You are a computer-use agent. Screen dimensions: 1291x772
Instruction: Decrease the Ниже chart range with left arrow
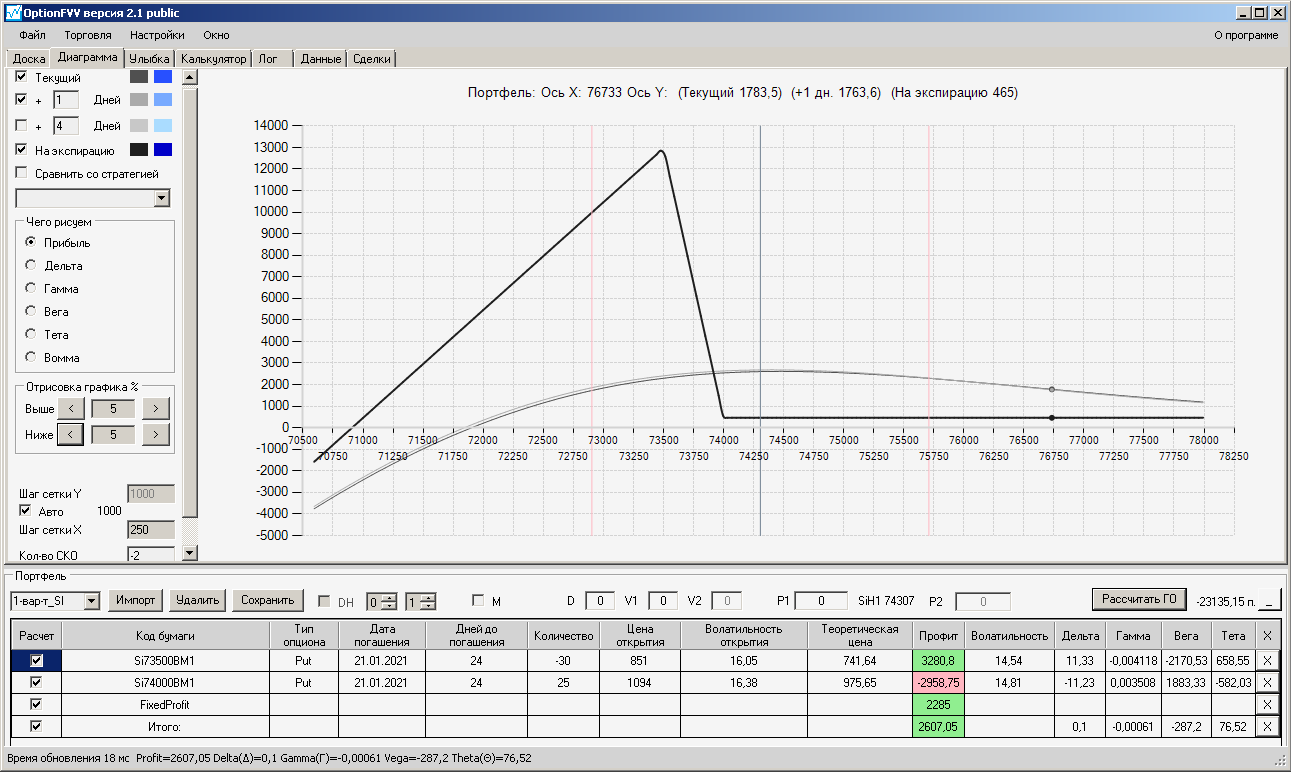[x=70, y=434]
